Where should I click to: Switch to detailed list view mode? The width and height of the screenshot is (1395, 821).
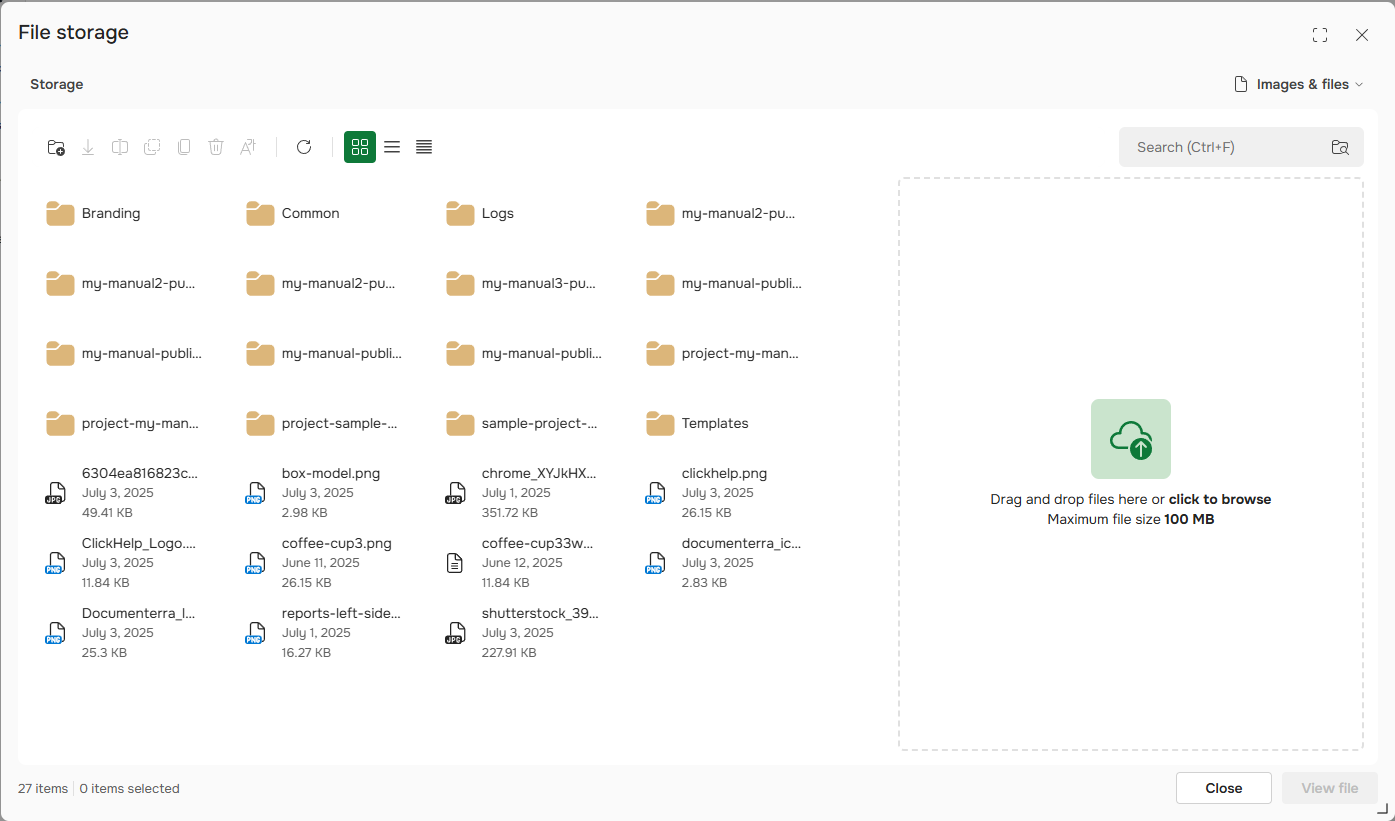(x=424, y=147)
